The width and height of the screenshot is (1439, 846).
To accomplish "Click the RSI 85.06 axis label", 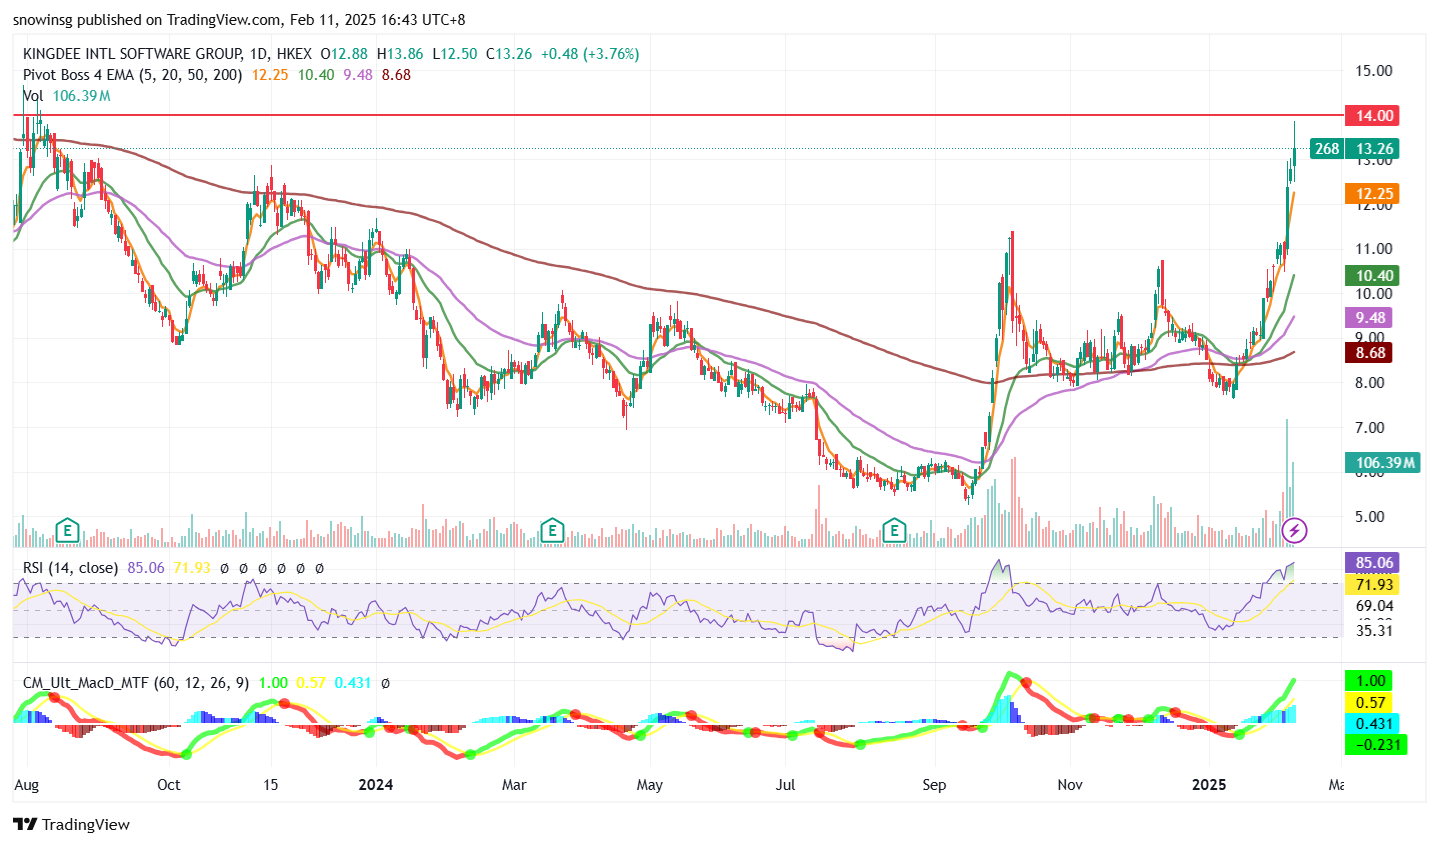I will point(1371,563).
